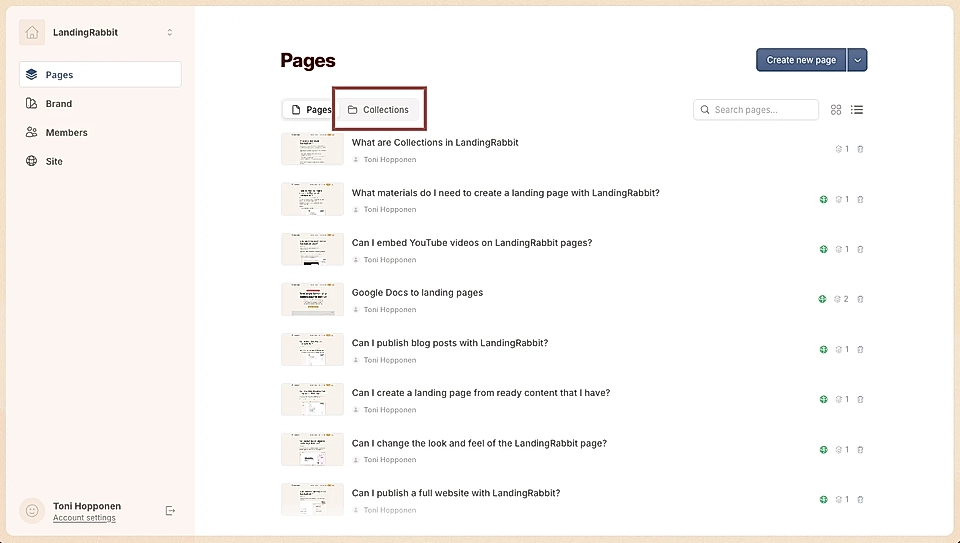The image size is (960, 543).
Task: Delete the 'What materials do I need' page
Action: [860, 199]
